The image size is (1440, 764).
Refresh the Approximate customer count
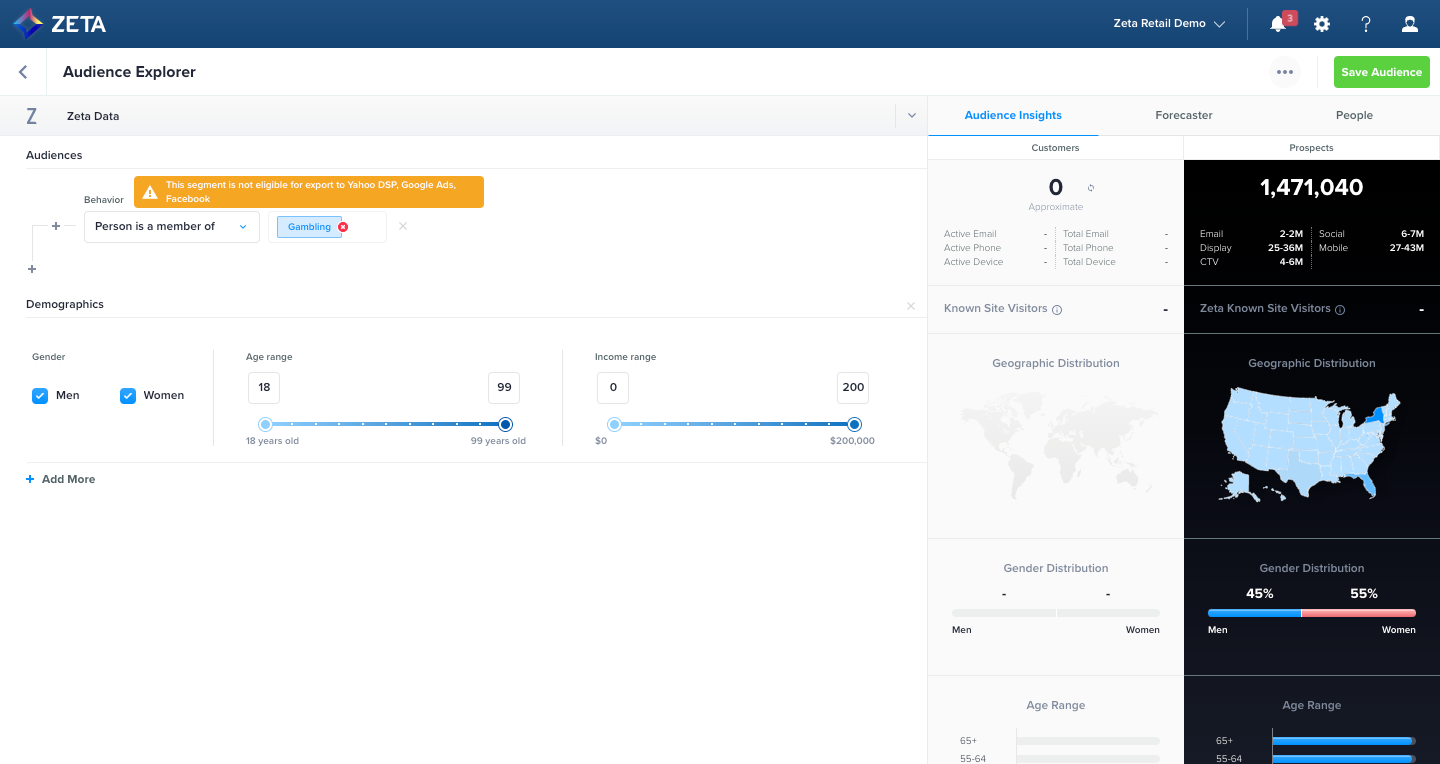pyautogui.click(x=1090, y=190)
